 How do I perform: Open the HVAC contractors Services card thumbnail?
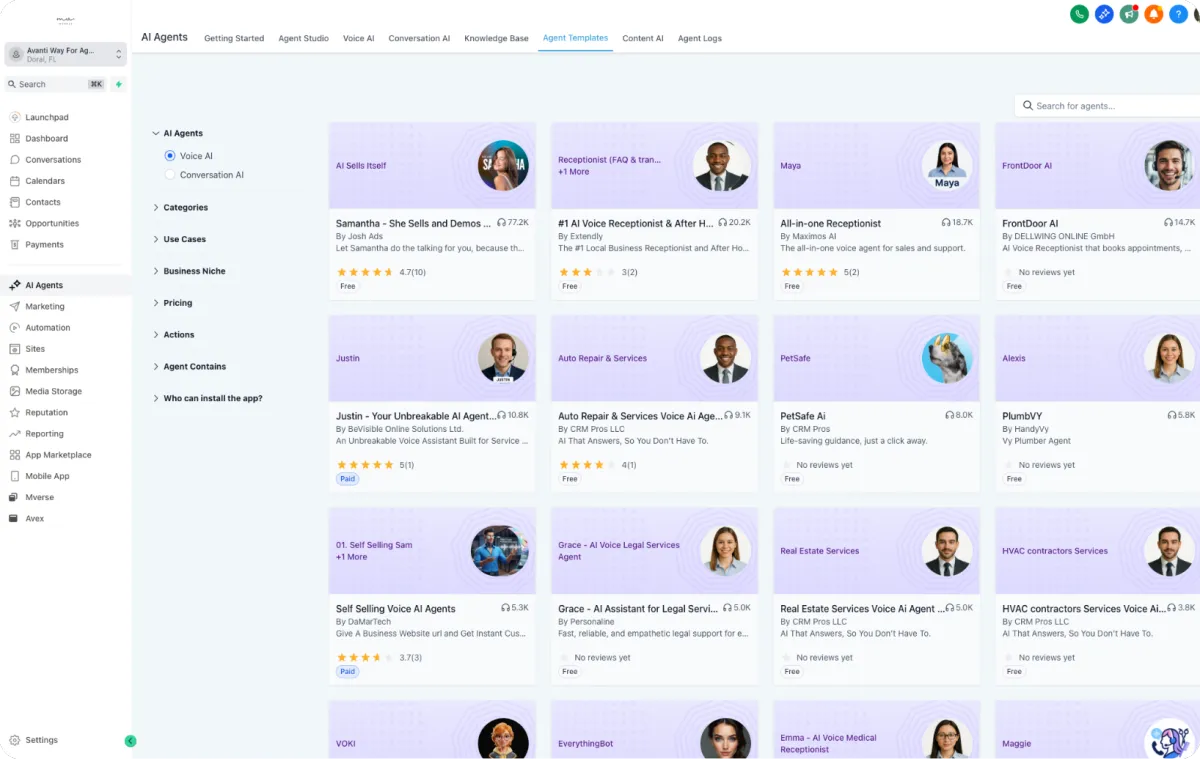pyautogui.click(x=1097, y=551)
